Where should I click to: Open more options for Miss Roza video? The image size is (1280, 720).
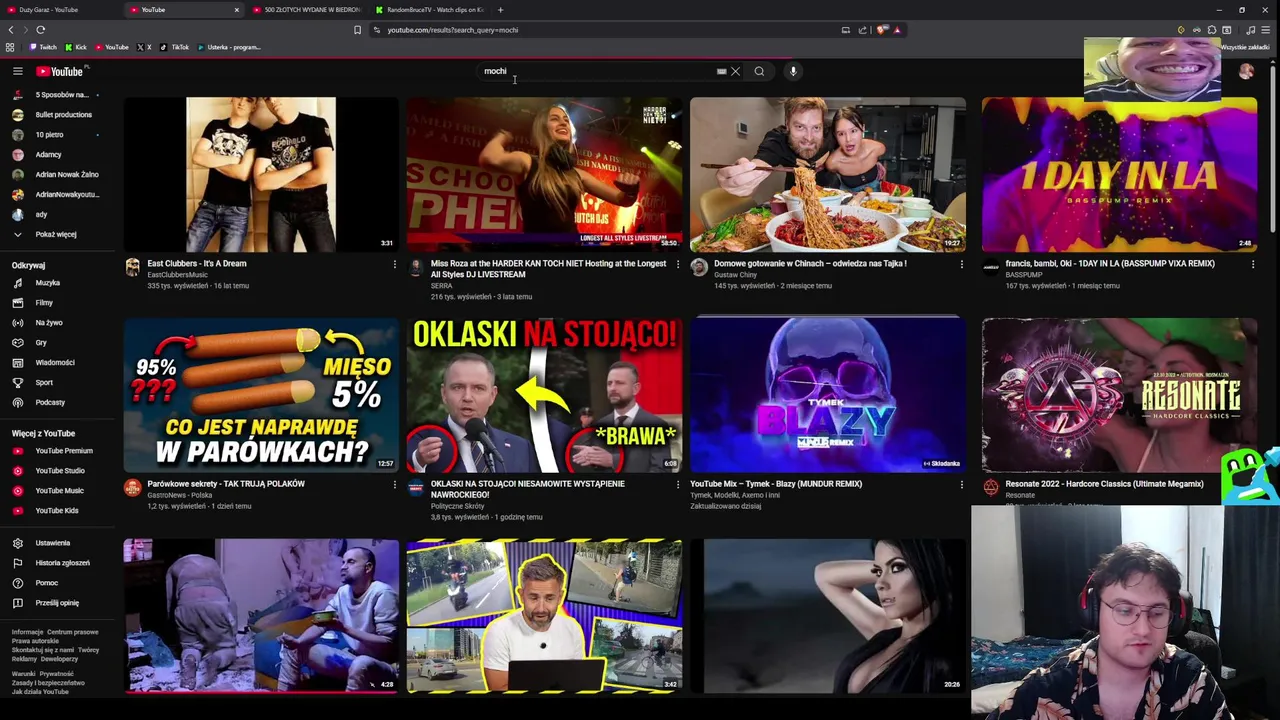pyautogui.click(x=678, y=264)
